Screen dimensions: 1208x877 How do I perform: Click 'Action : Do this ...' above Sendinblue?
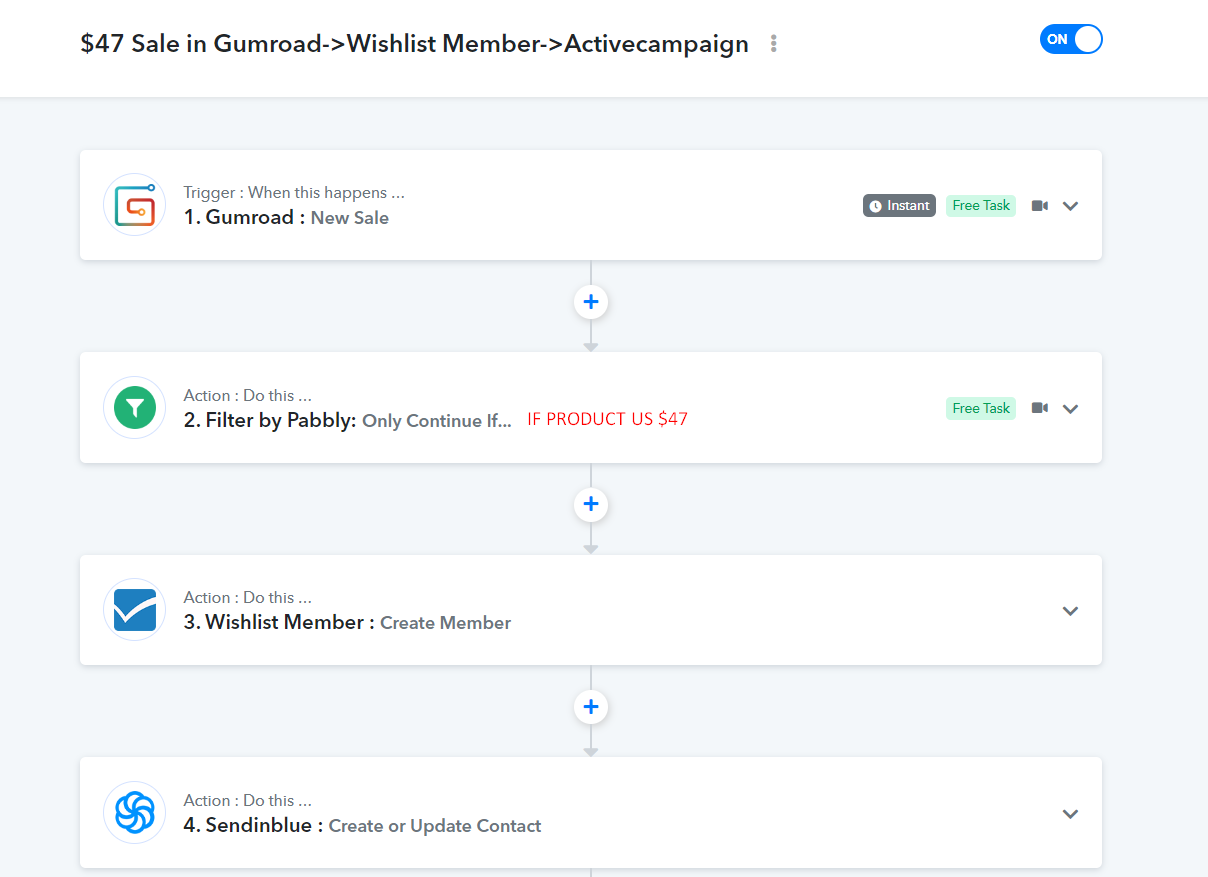click(247, 800)
